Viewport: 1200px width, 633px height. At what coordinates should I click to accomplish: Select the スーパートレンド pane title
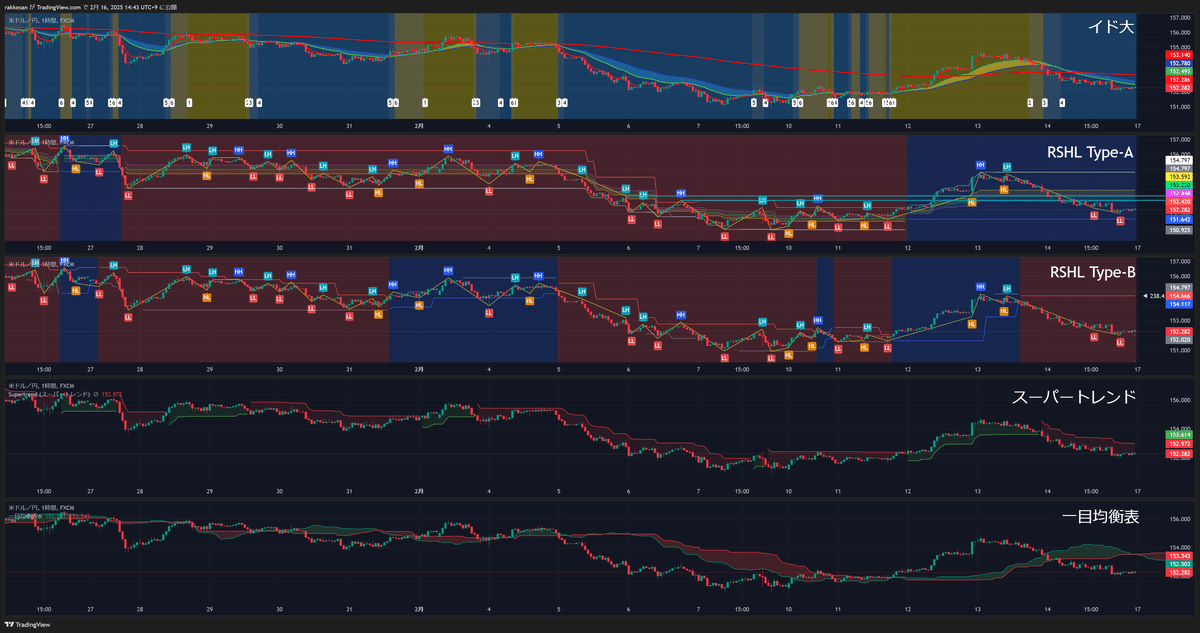coord(1074,397)
